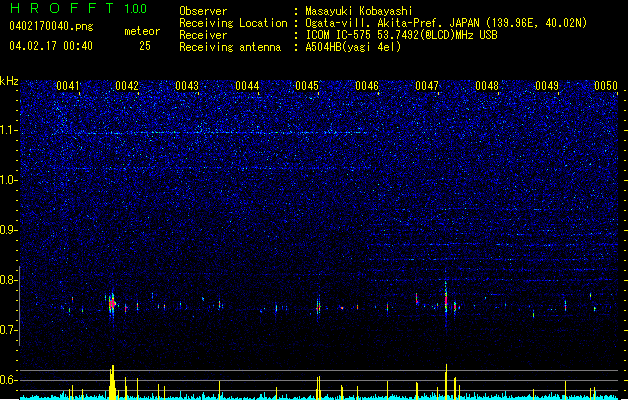Screen dimensions: 629x400
Task: Click the widest yellow intensity spike before 0042
Action: [x=112, y=382]
